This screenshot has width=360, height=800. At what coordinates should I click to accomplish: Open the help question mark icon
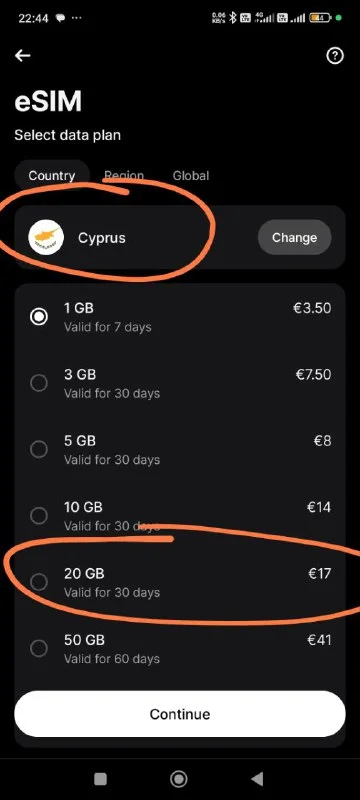tap(335, 56)
